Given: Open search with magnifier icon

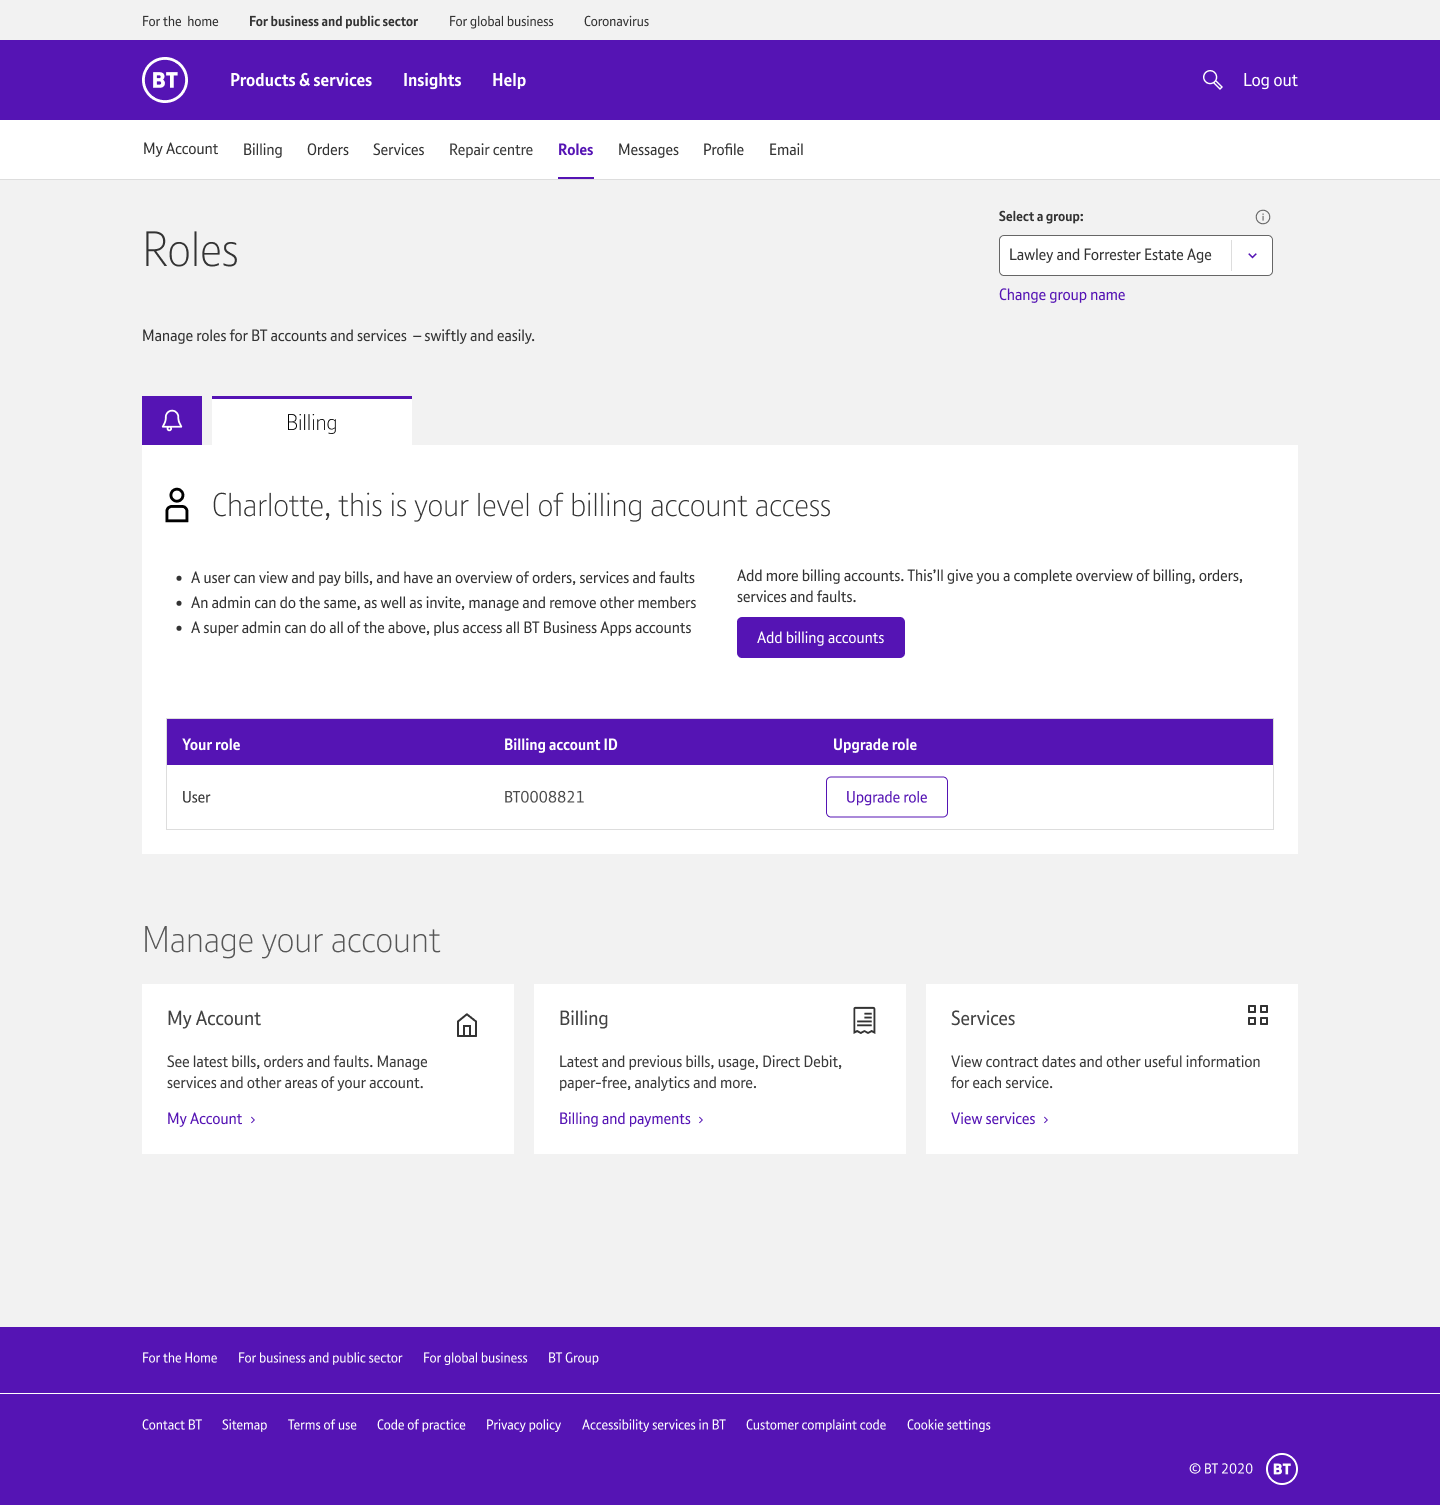Looking at the screenshot, I should 1212,80.
